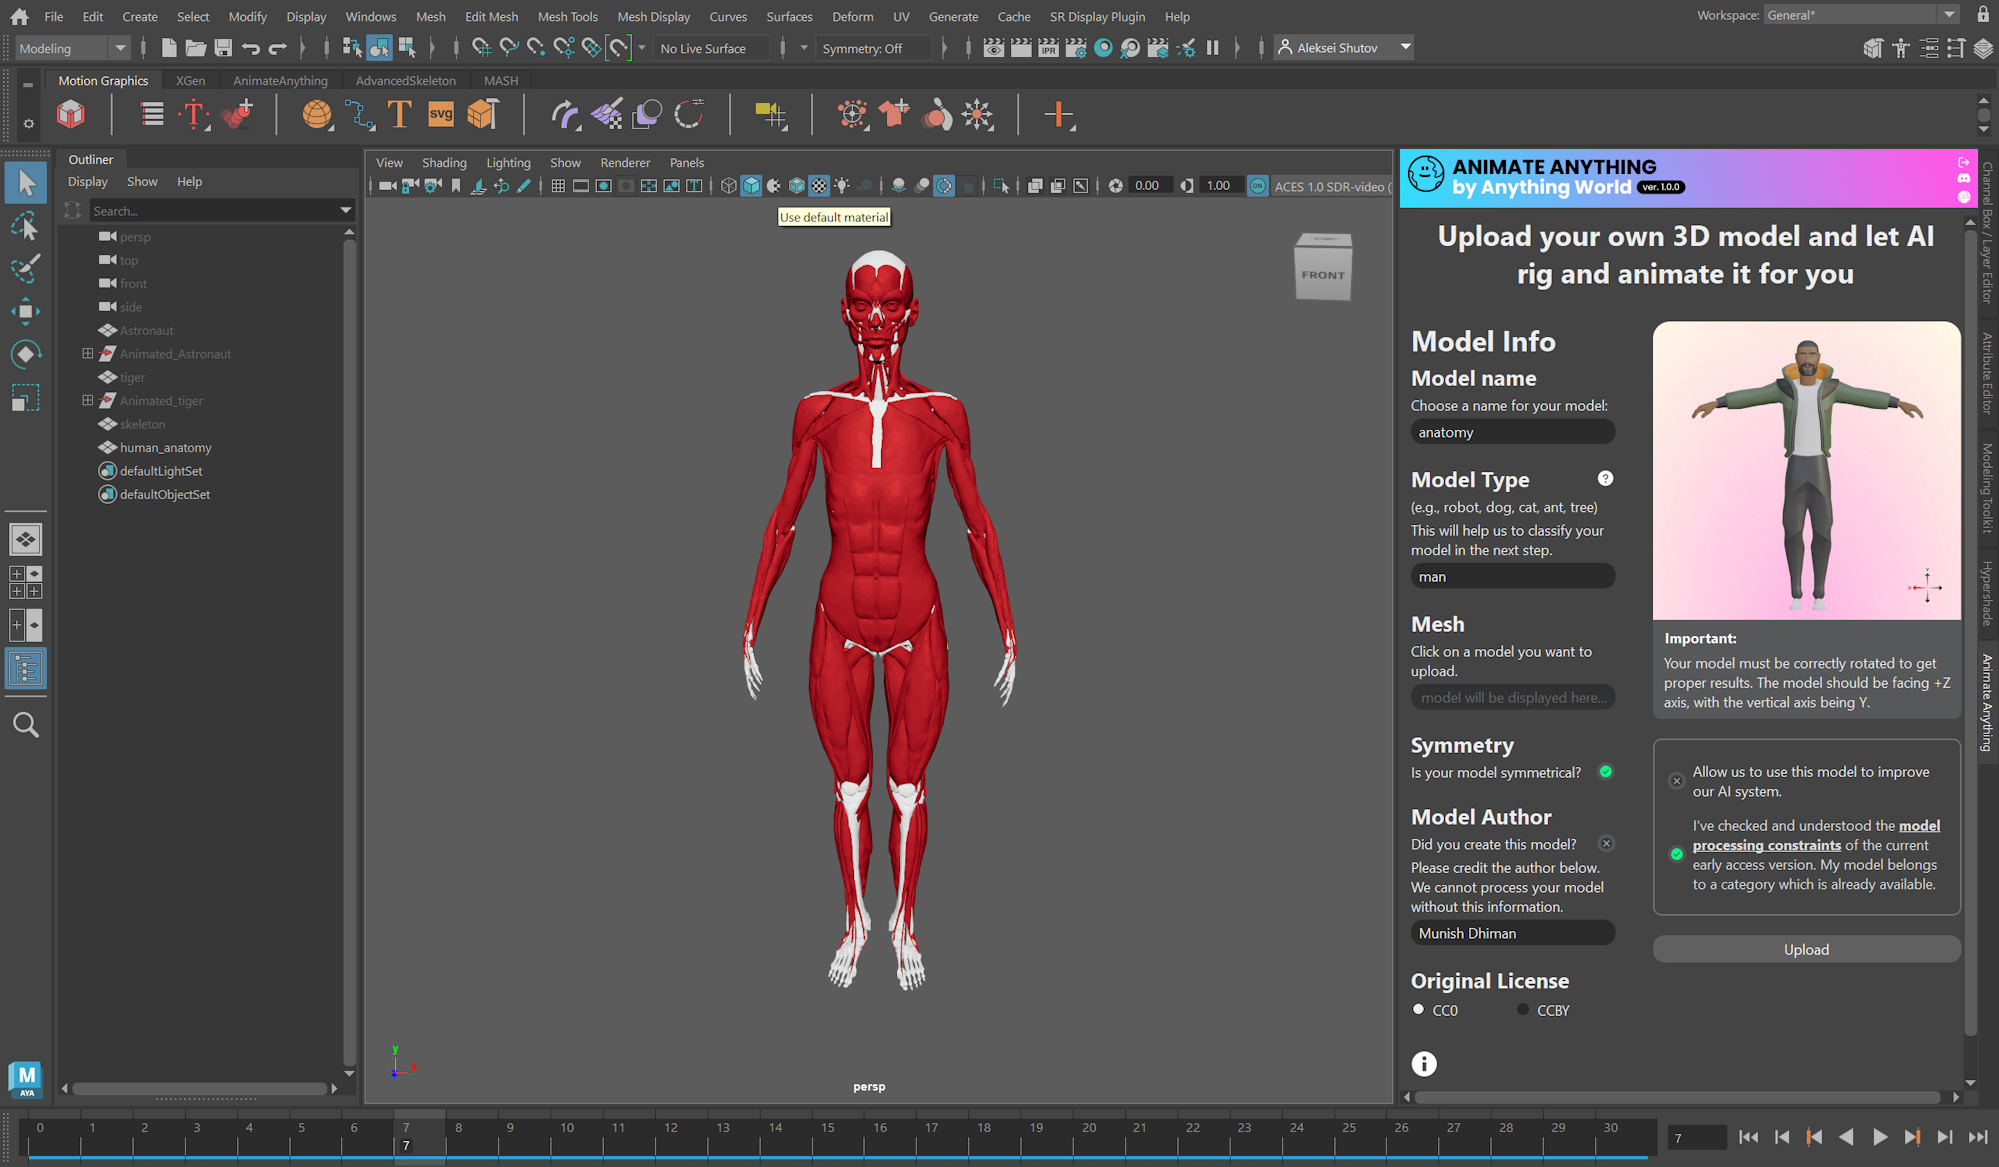
Task: Click the polygon sphere shelf icon
Action: click(317, 115)
